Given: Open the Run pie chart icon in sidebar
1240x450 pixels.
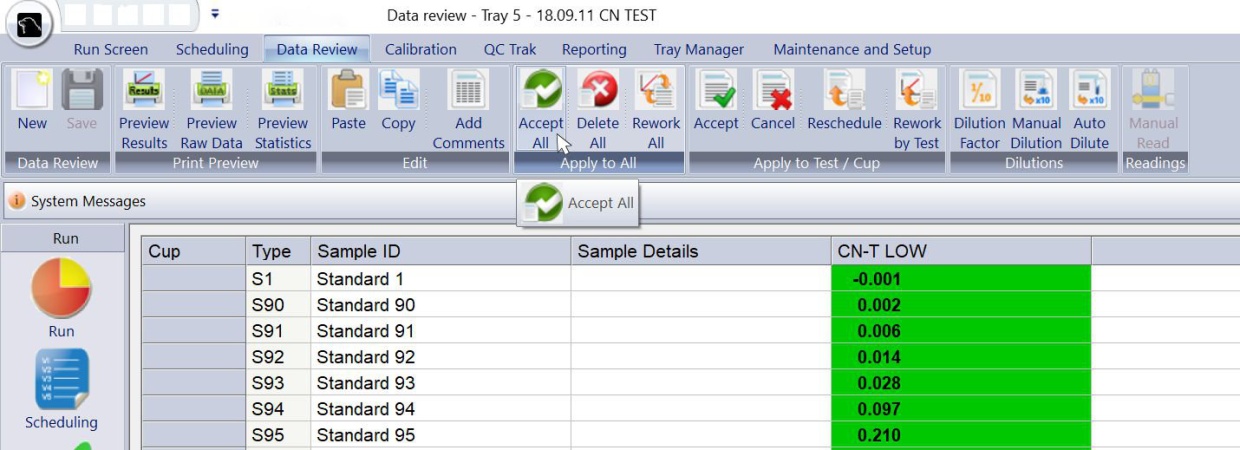Looking at the screenshot, I should 62,290.
